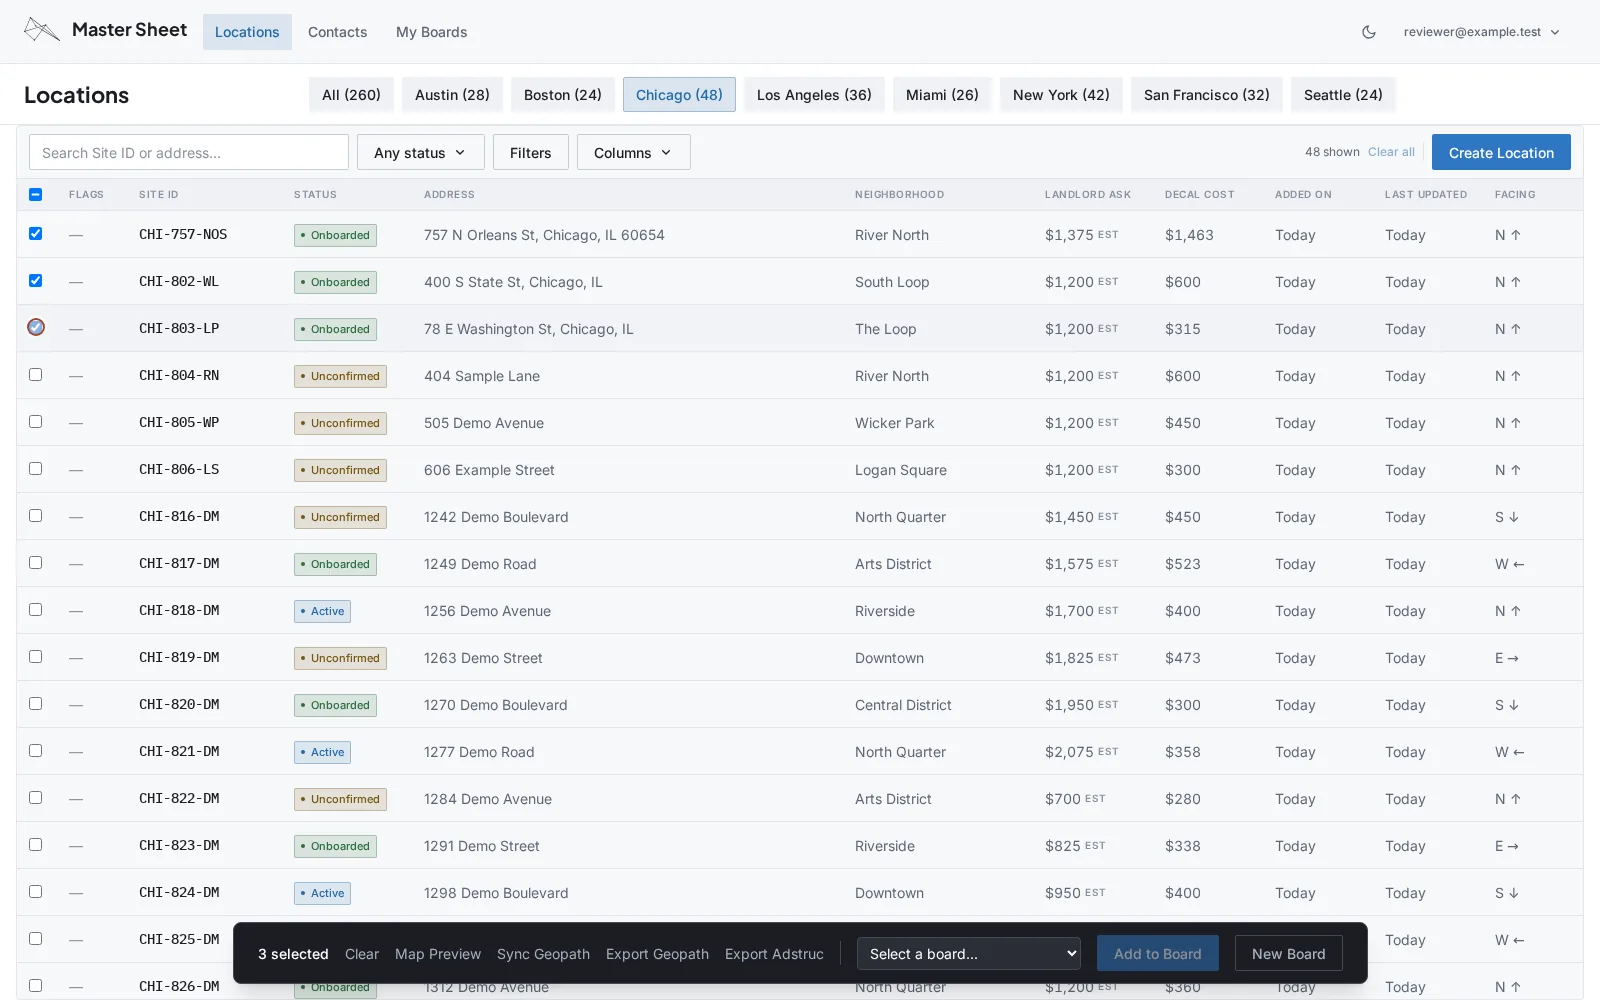
Task: Filter by Austin (28)
Action: 452,94
